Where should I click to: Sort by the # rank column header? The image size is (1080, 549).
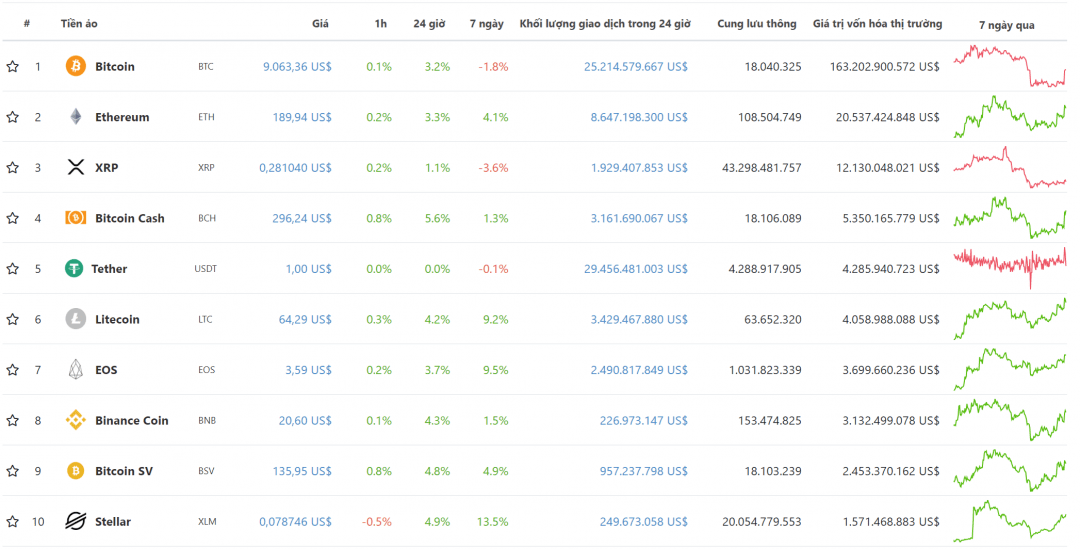point(27,23)
